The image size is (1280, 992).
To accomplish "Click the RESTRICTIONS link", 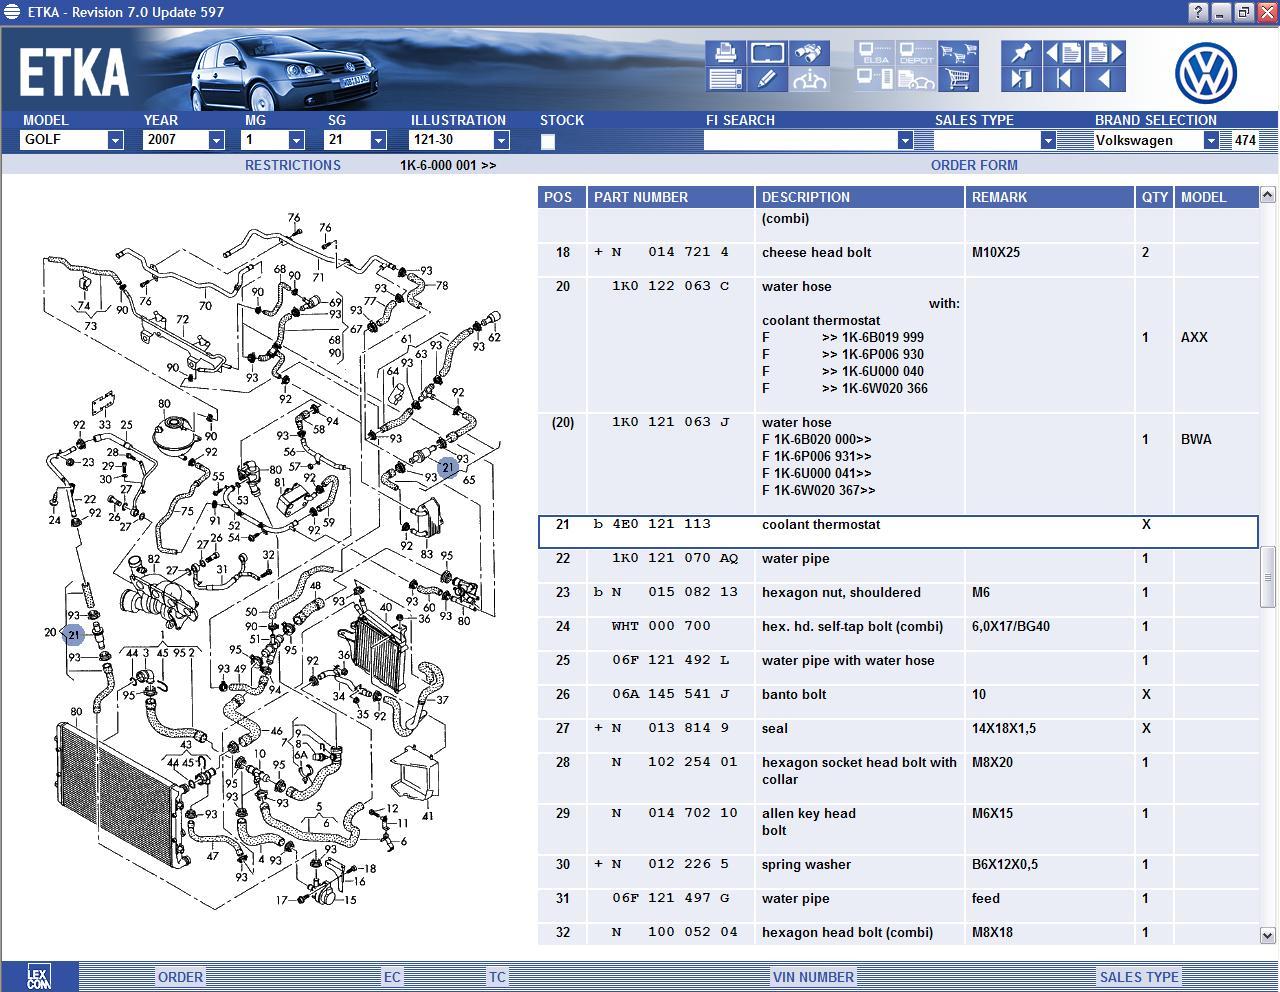I will [293, 165].
